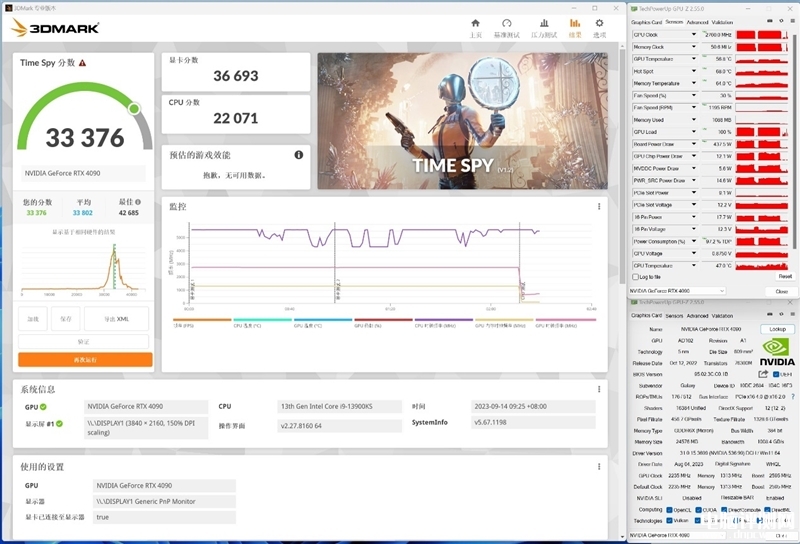This screenshot has width=800, height=544.
Task: Toggle the UEFI checkbox
Action: tap(776, 375)
